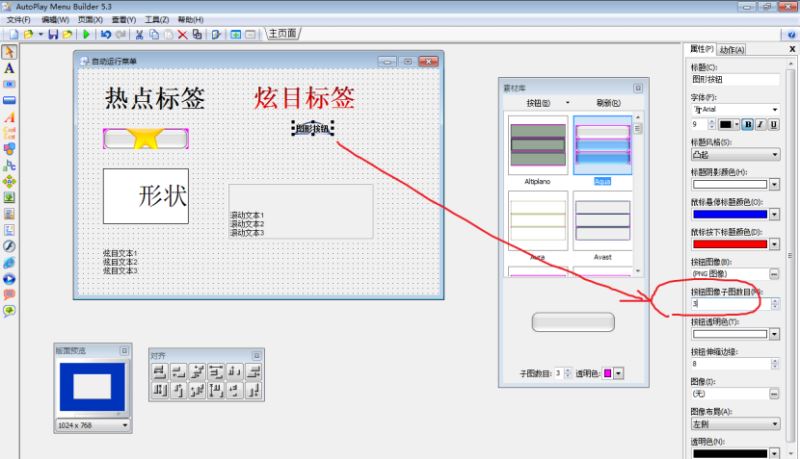The width and height of the screenshot is (800, 459).
Task: Redo the action in toolbar
Action: point(120,34)
